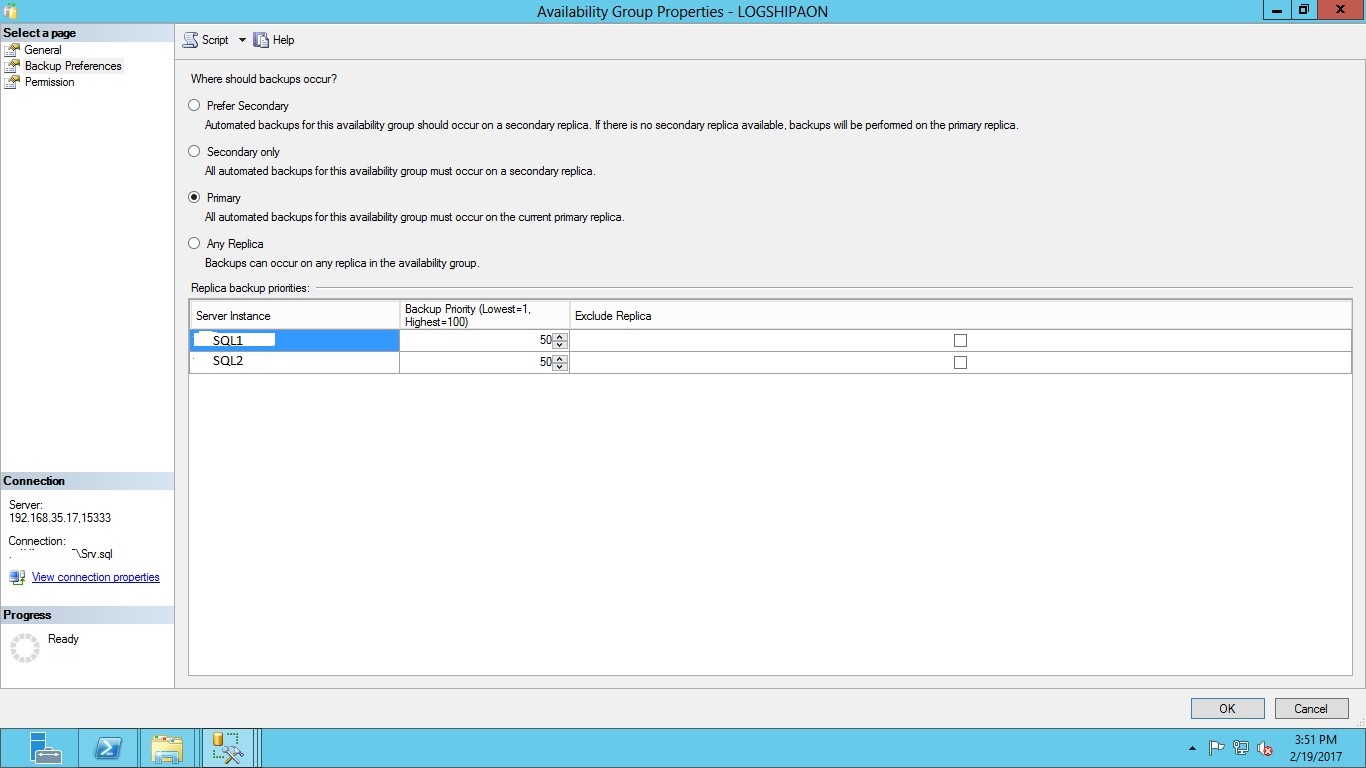Switch to SQL Server Management Studio taskbar icon
This screenshot has width=1366, height=768.
tap(227, 748)
